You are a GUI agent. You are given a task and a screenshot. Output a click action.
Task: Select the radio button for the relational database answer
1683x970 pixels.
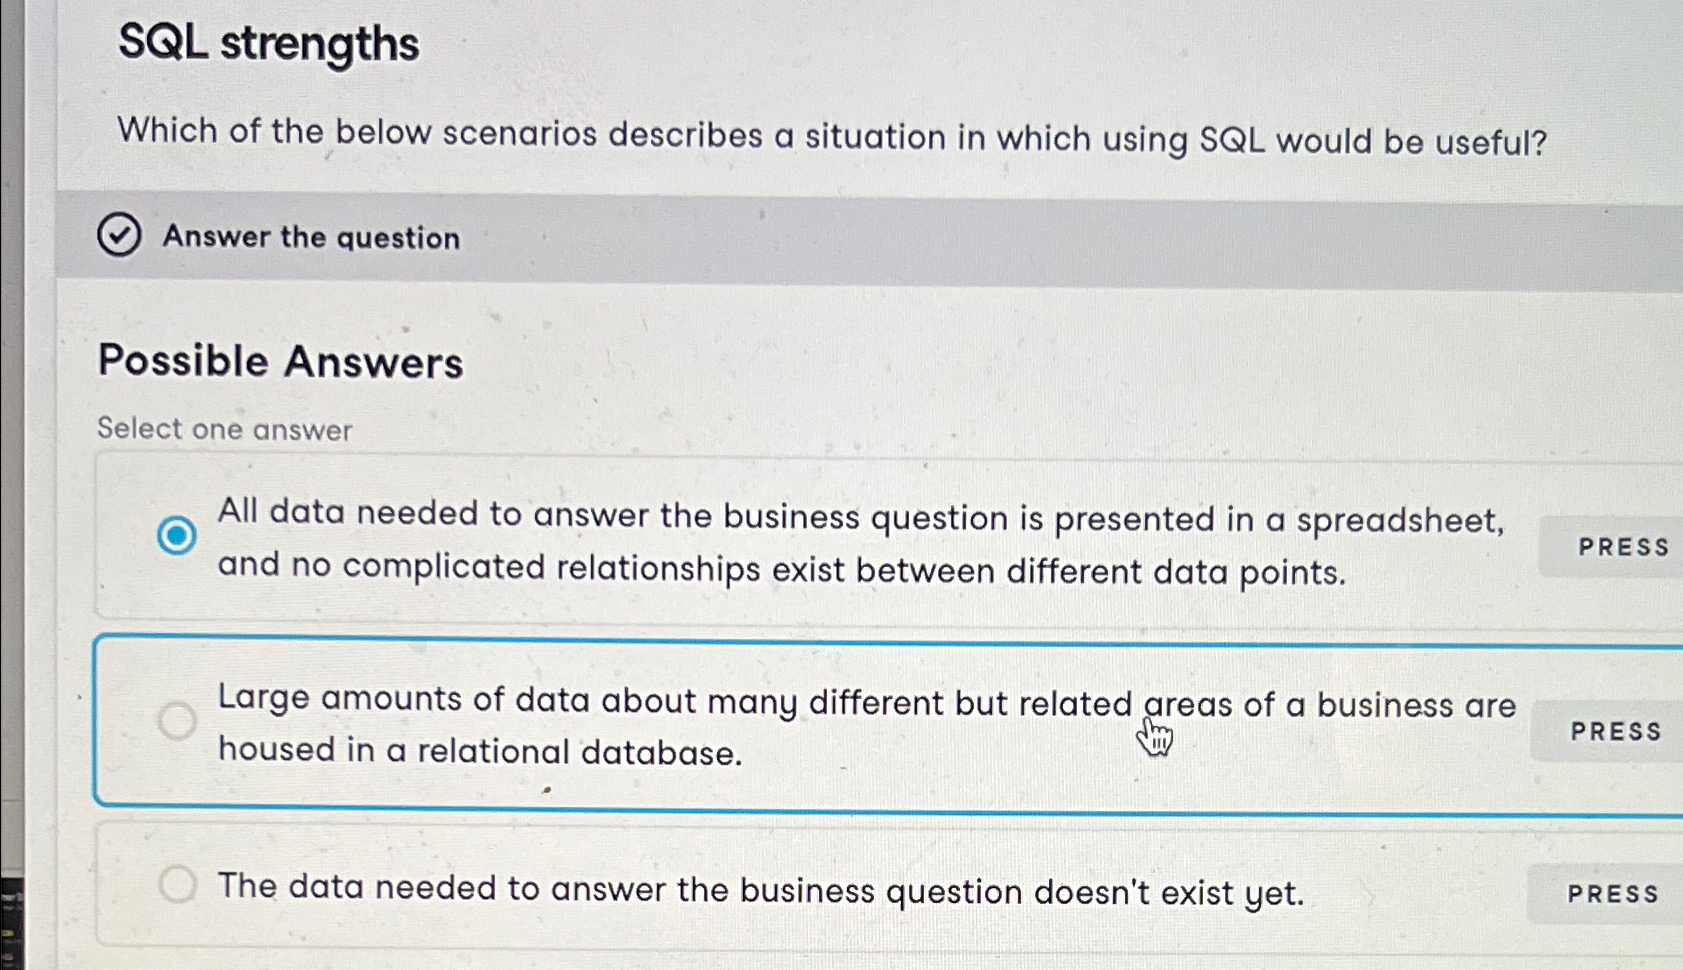176,722
